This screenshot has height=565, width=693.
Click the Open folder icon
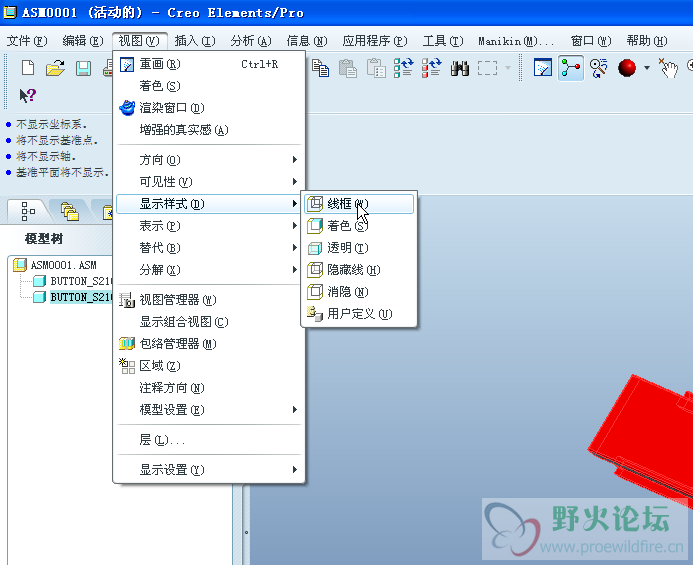pyautogui.click(x=55, y=68)
